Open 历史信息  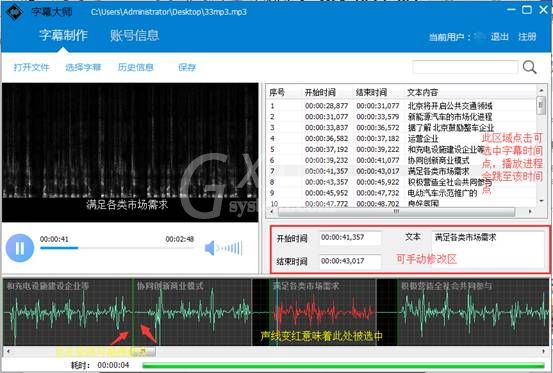pos(136,67)
